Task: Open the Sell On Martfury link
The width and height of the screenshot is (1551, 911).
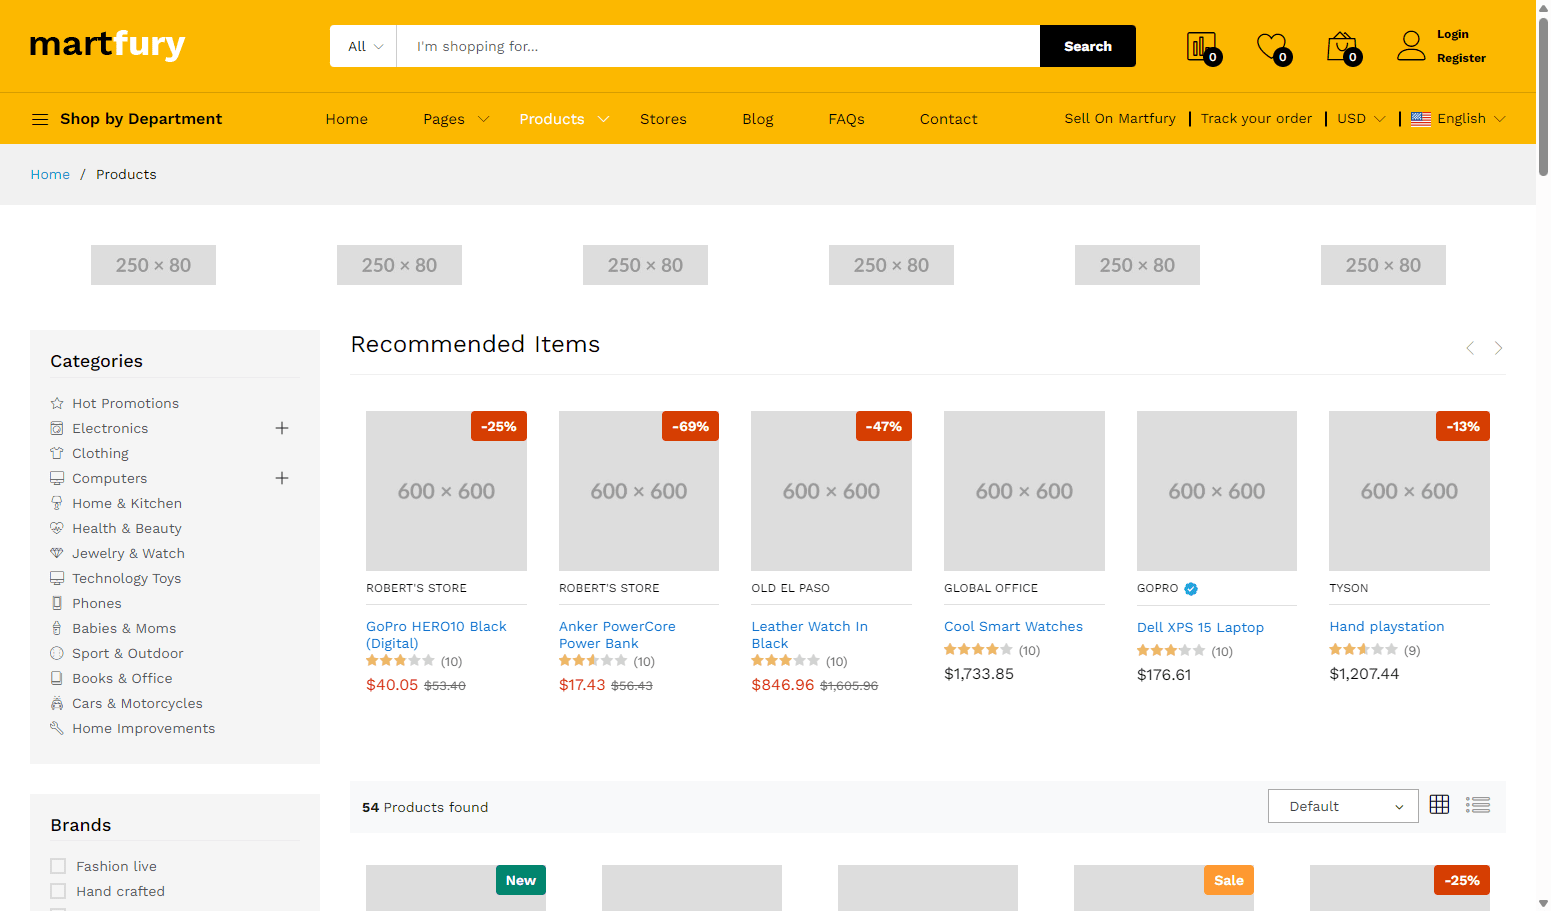Action: pyautogui.click(x=1120, y=118)
